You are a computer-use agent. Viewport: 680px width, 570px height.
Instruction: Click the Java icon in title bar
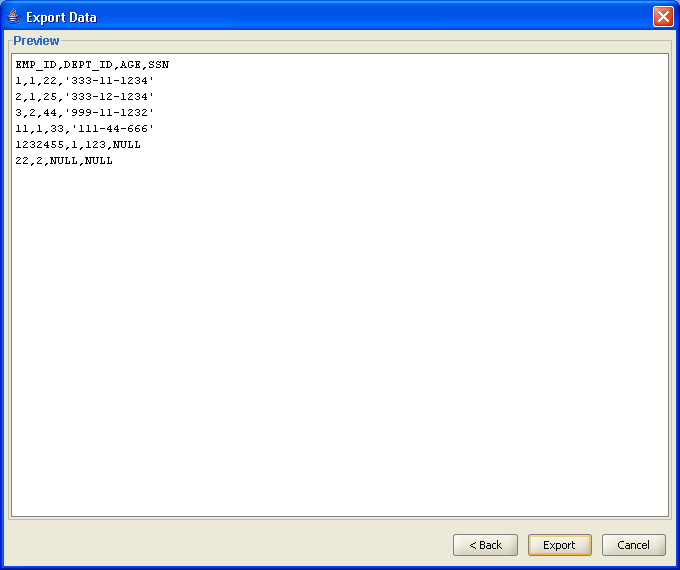pos(14,17)
